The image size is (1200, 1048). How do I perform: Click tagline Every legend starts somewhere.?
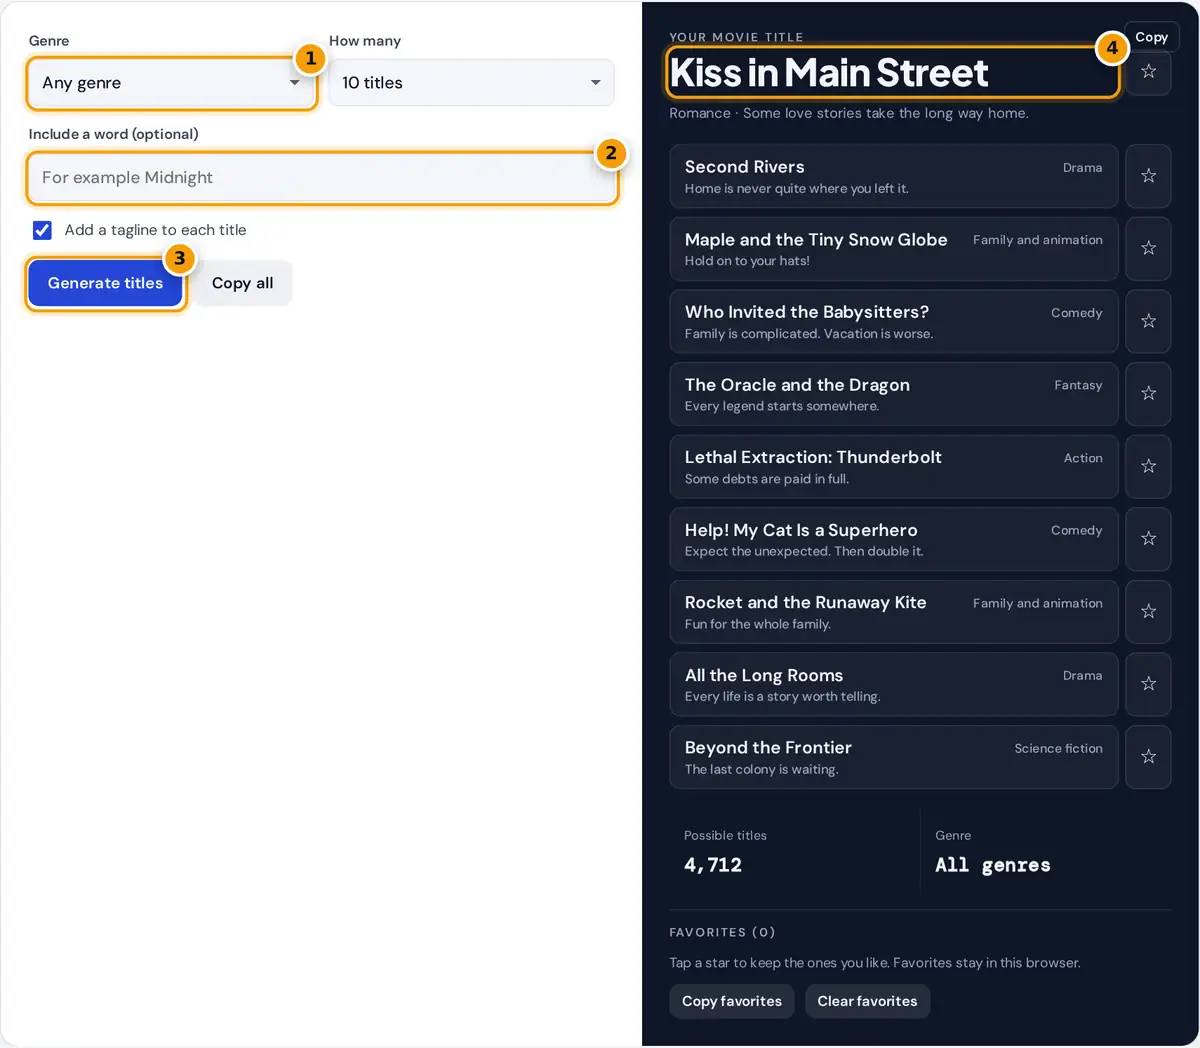(x=782, y=406)
